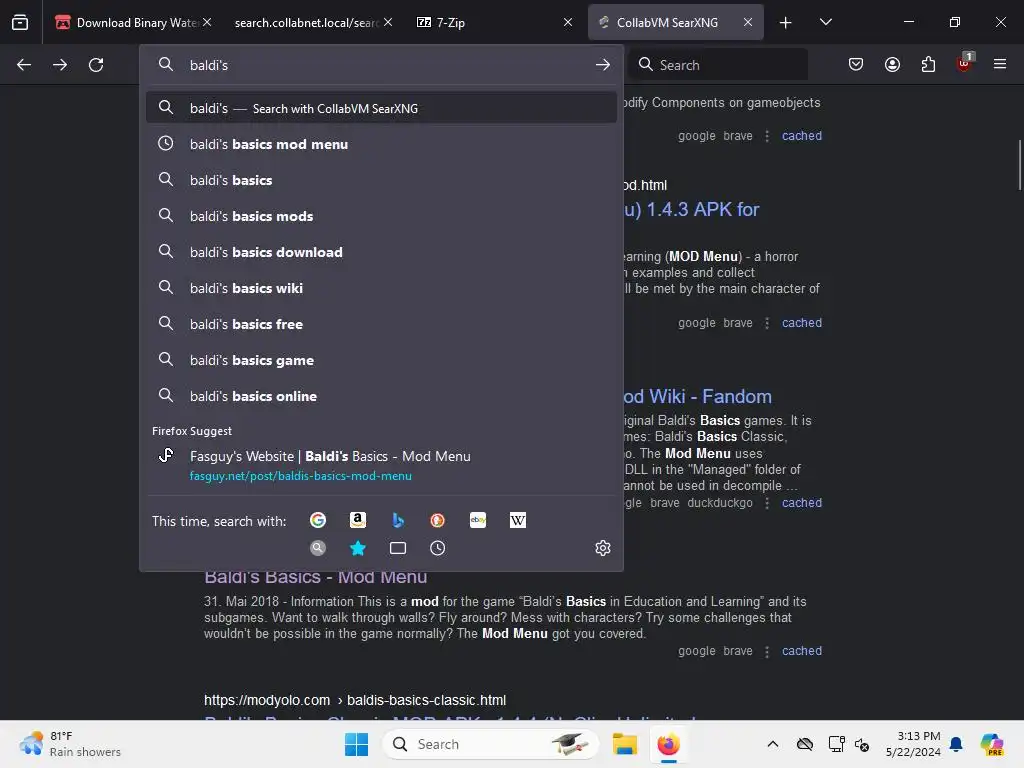Search this time with Google
1024x768 pixels.
coord(318,520)
